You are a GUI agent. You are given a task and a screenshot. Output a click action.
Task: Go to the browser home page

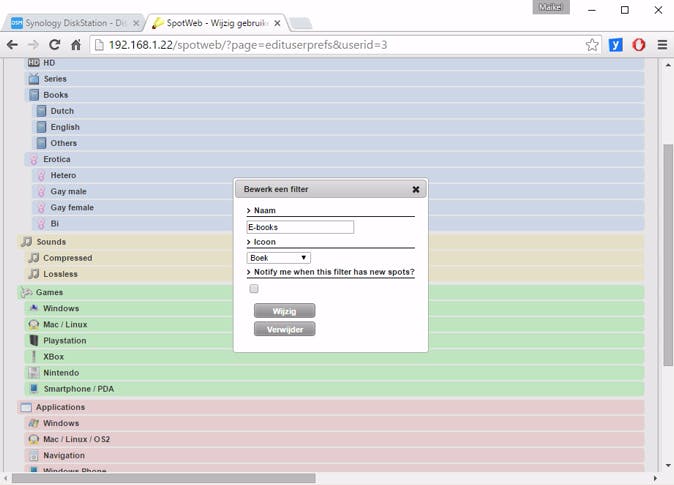click(x=76, y=45)
